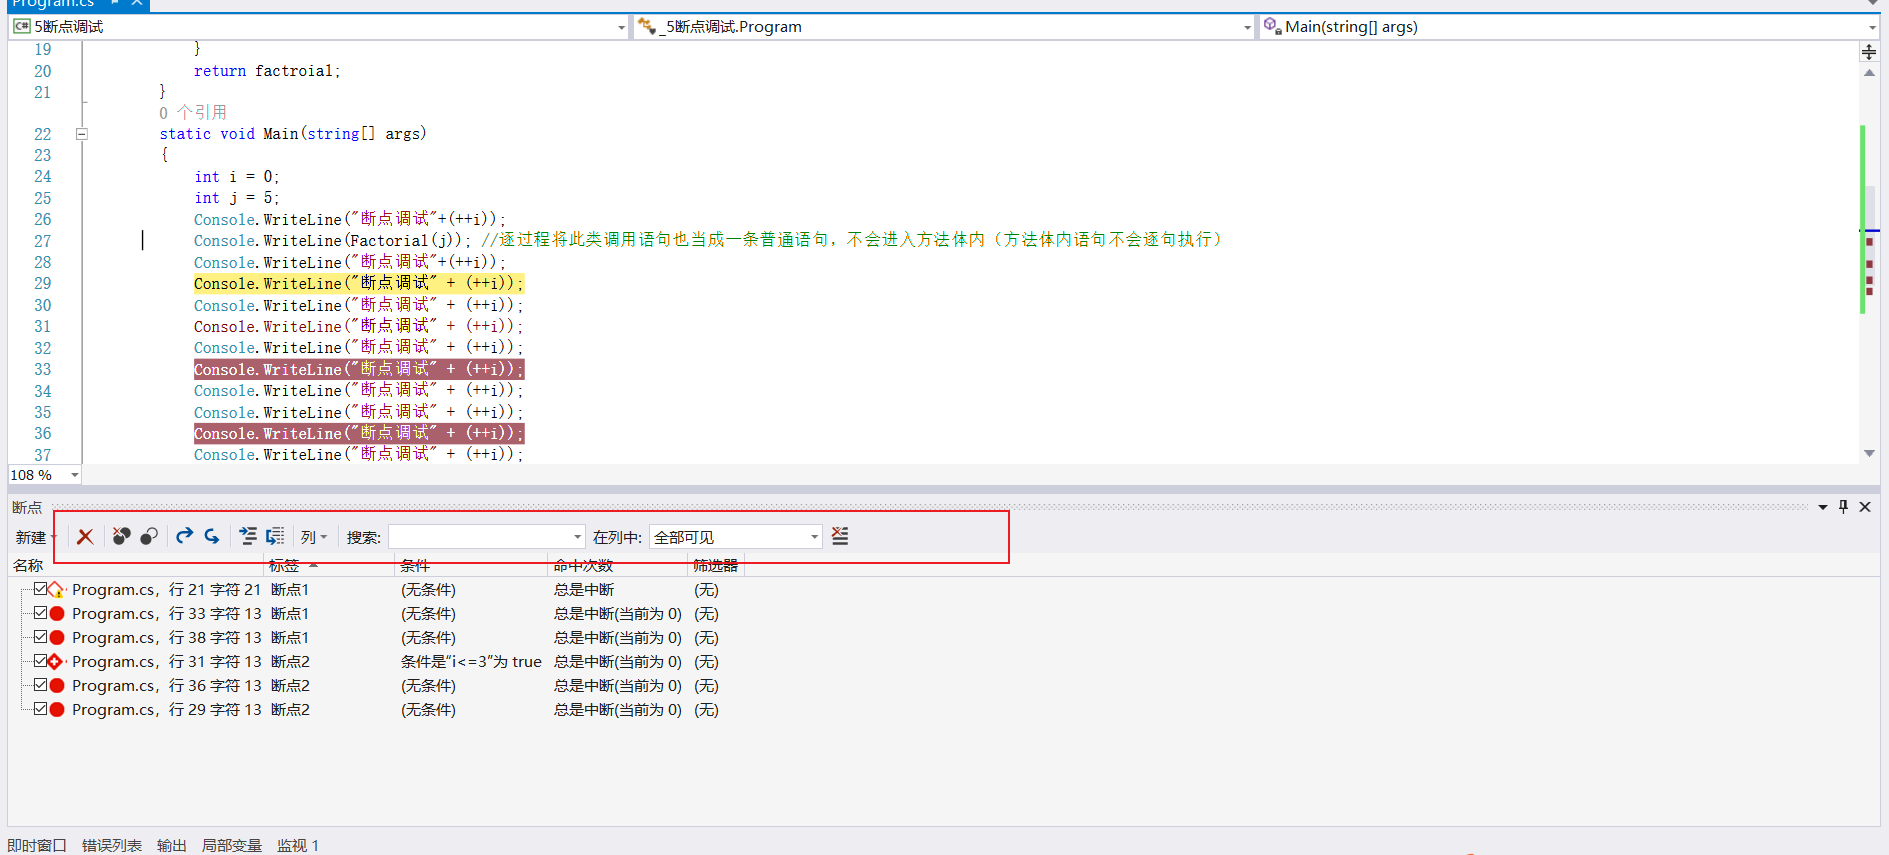Click highlighted breakpoint code on line 36

point(359,434)
